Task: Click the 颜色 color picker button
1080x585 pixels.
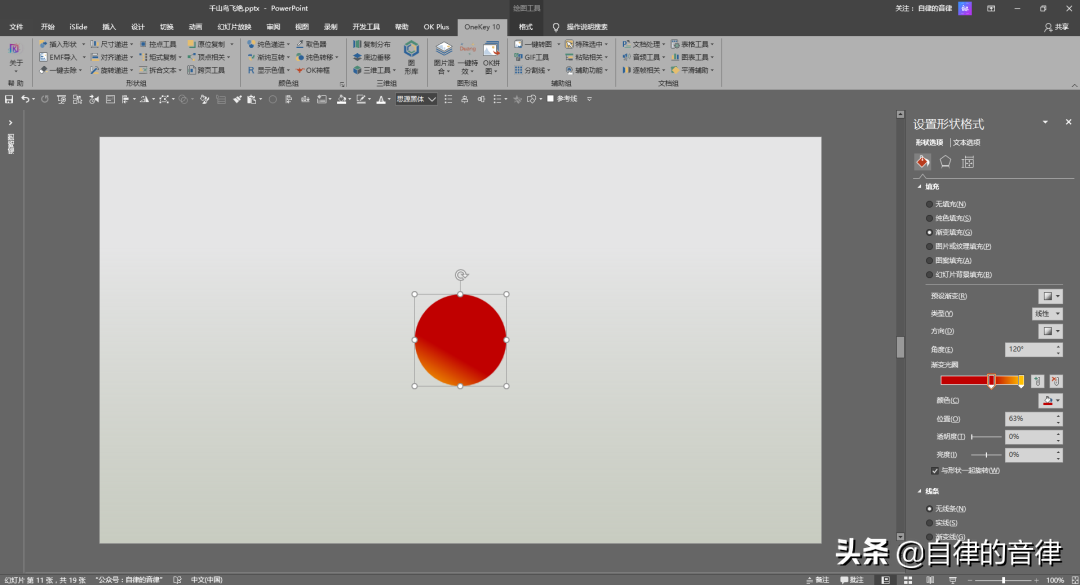Action: (1050, 400)
